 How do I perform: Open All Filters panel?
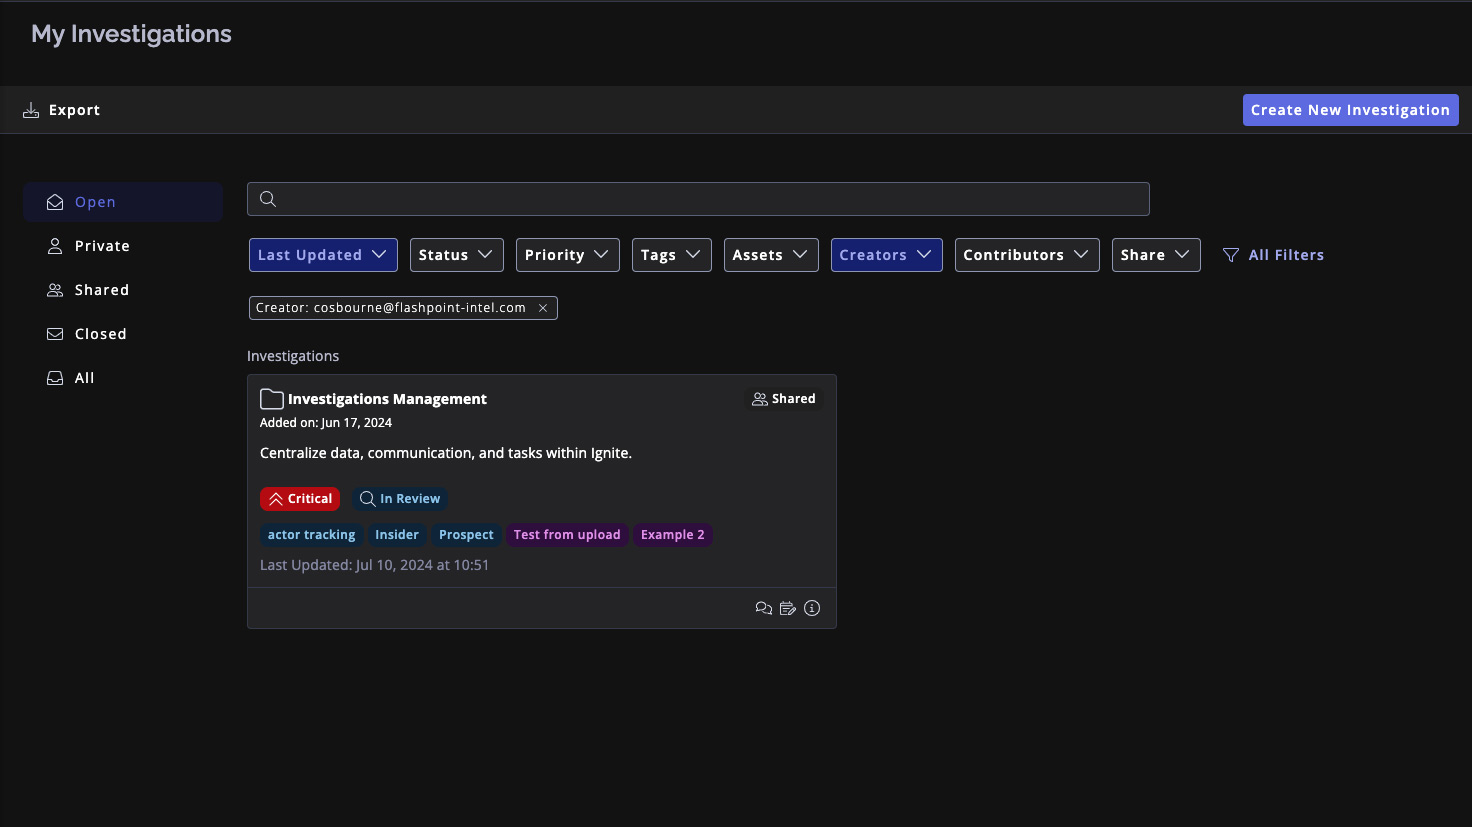(x=1273, y=255)
